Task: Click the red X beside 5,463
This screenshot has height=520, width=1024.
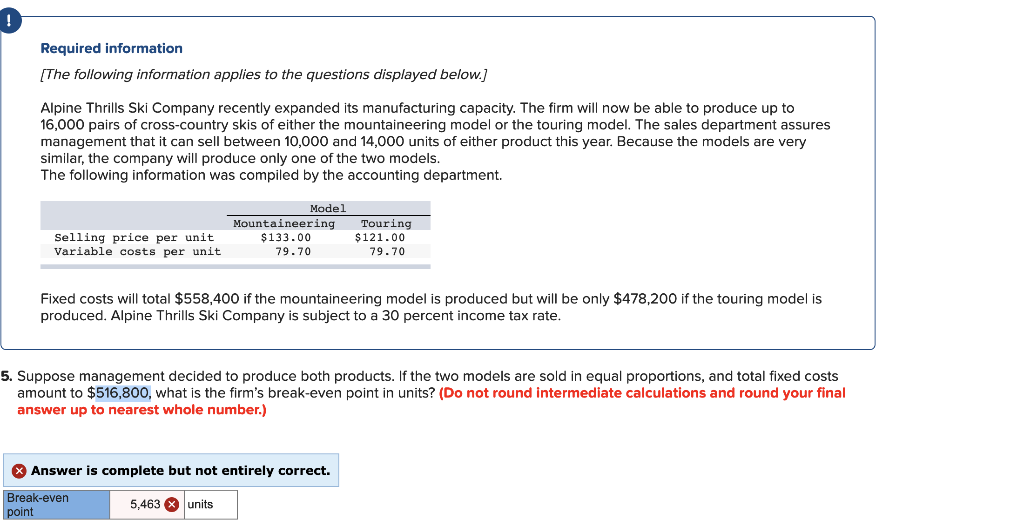Action: [x=171, y=504]
